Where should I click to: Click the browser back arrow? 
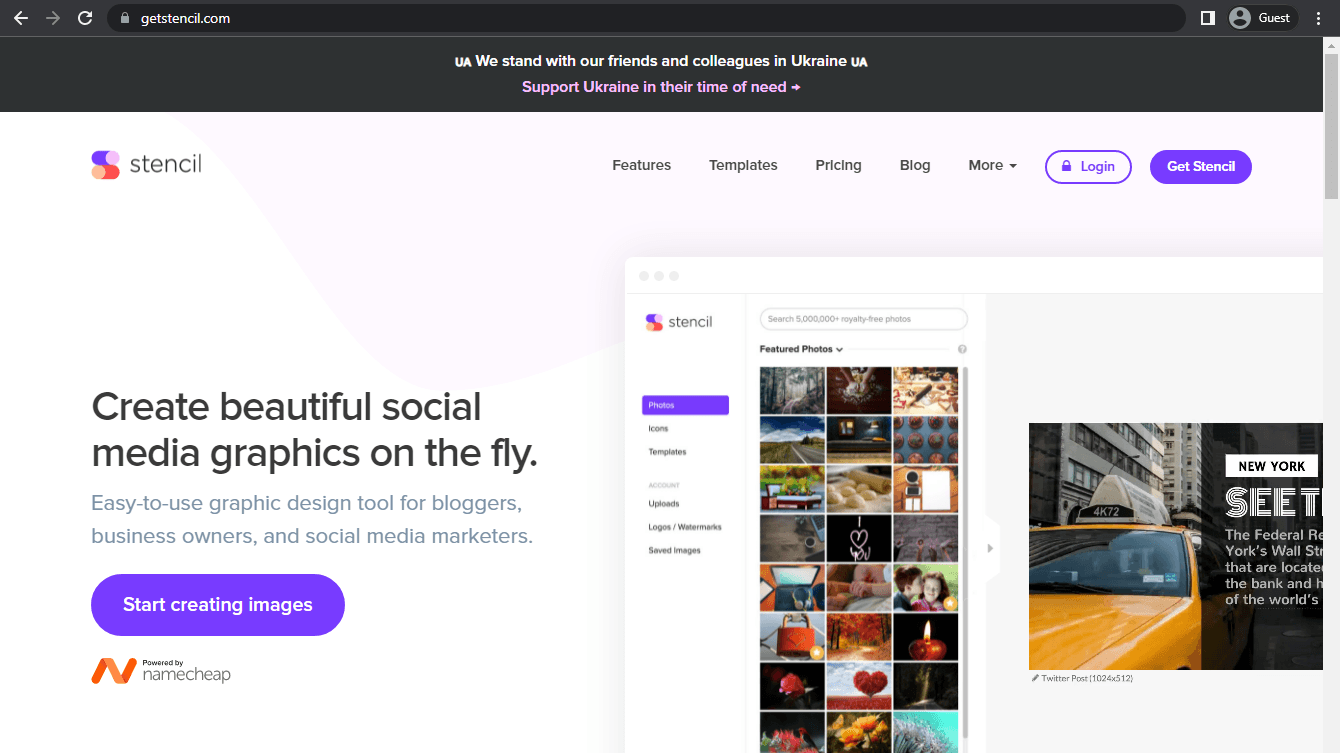click(21, 18)
